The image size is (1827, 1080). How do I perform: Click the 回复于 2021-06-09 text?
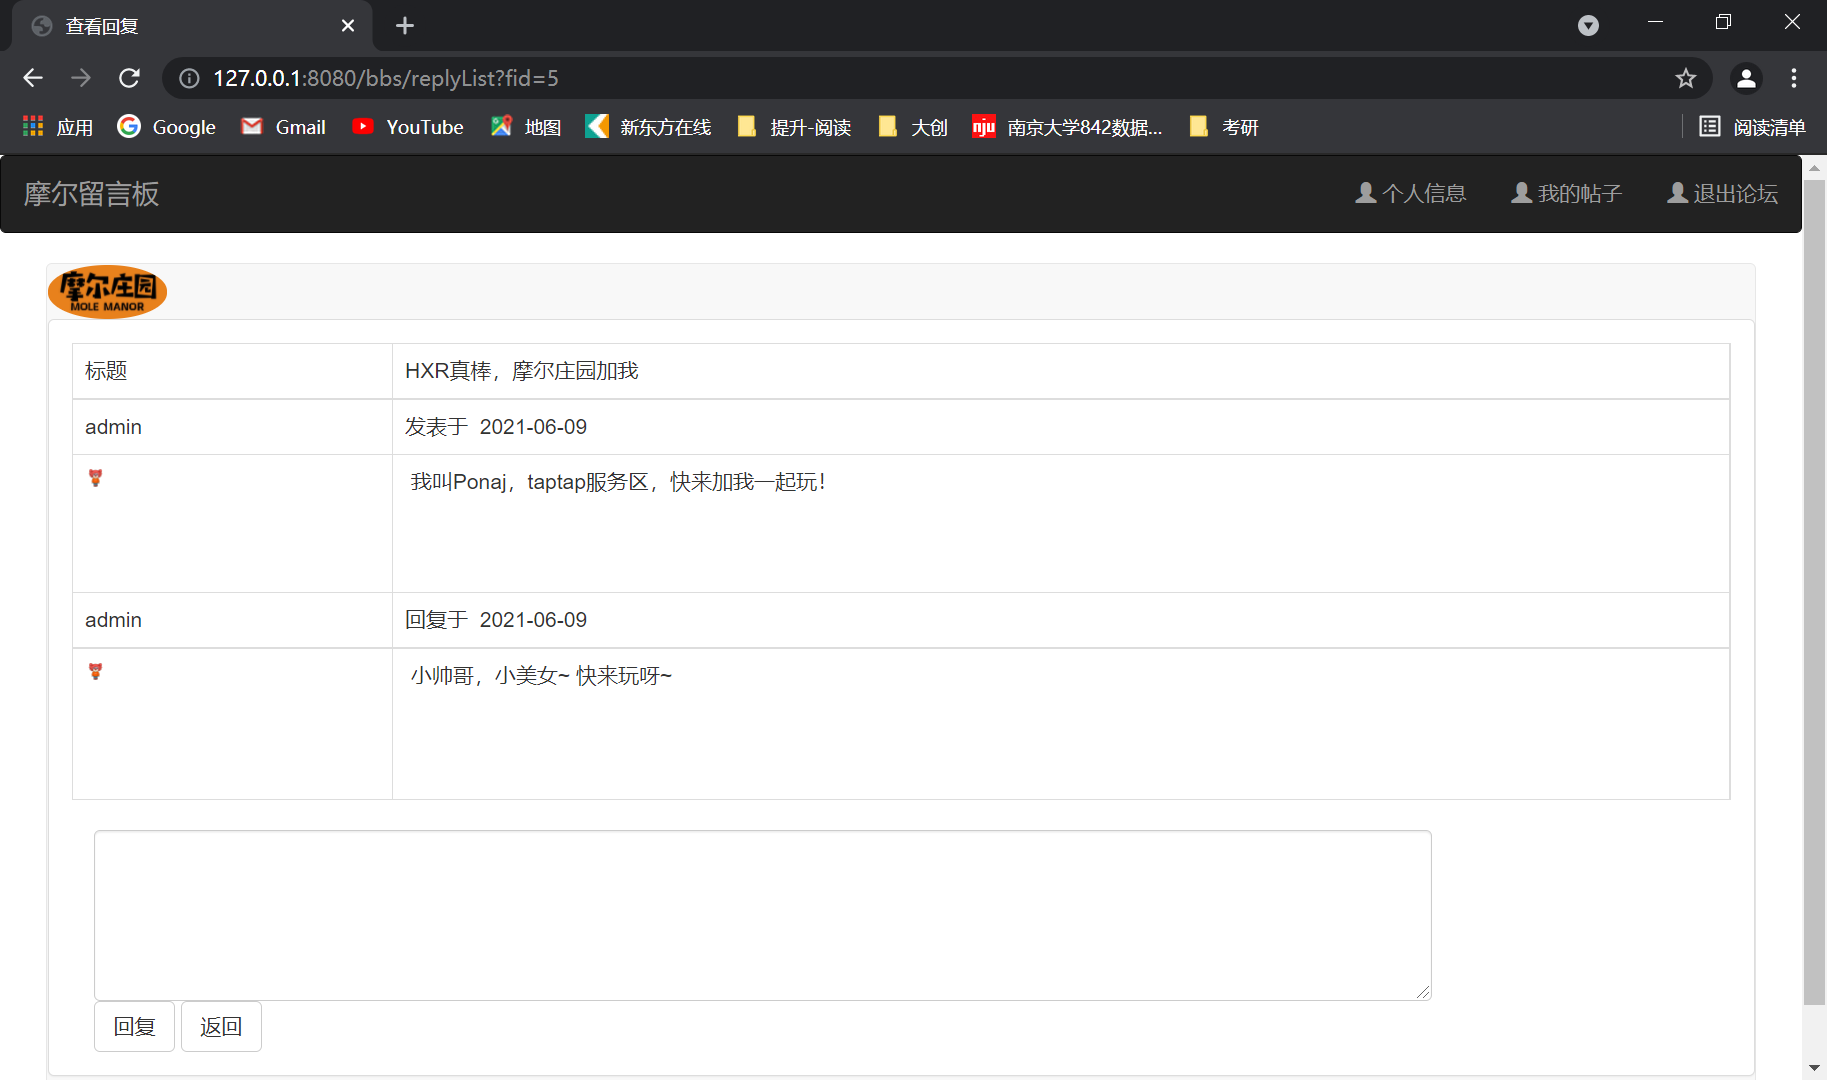(496, 620)
